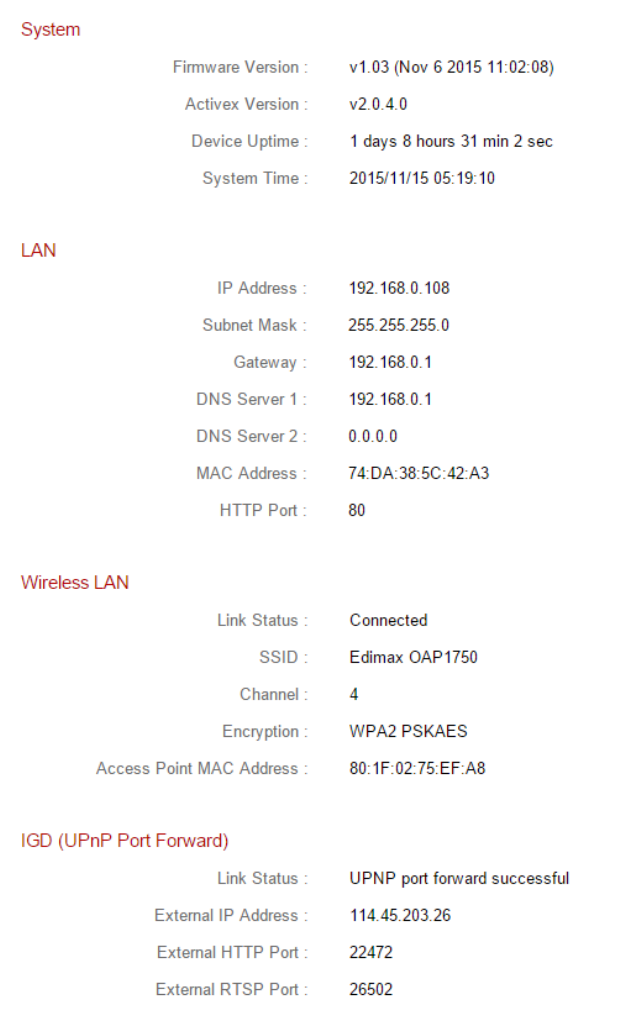Screen dimensions: 625x1015
Task: Click the IGD (UPnP Port Forward) heading
Action: coord(124,840)
